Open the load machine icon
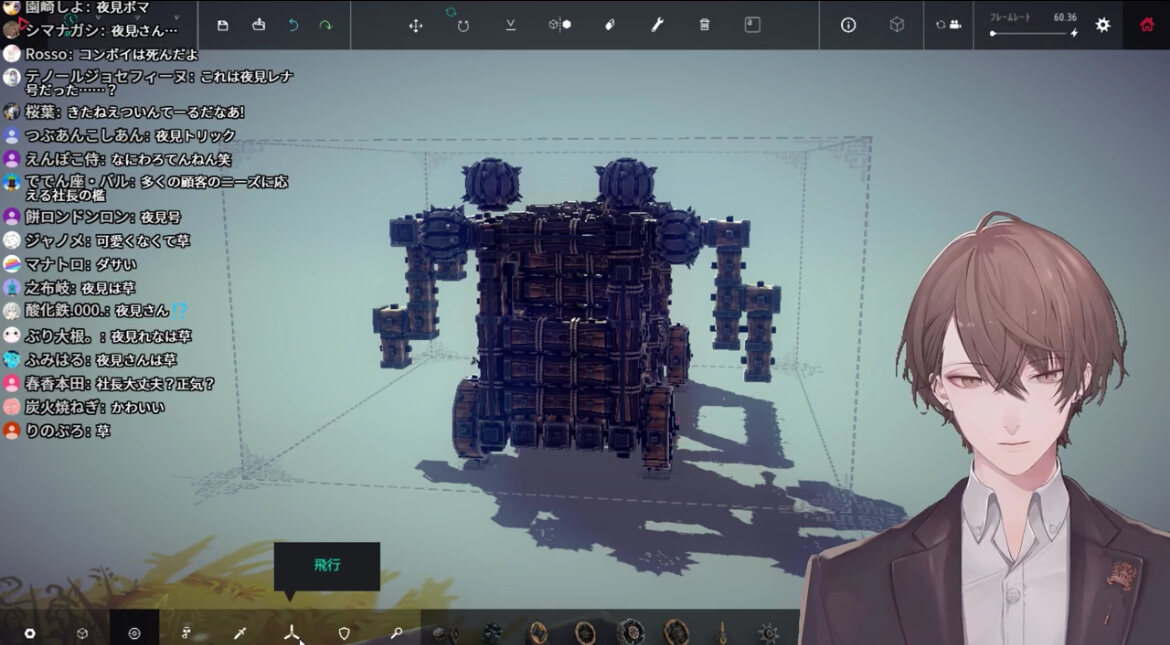Image resolution: width=1170 pixels, height=645 pixels. coord(259,25)
